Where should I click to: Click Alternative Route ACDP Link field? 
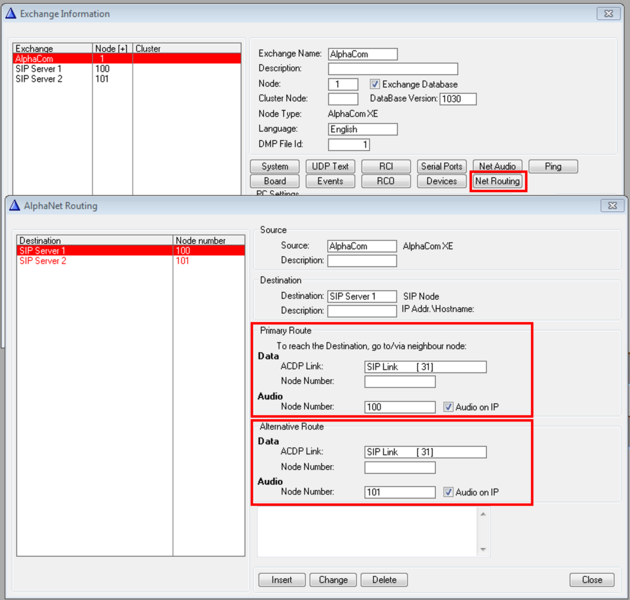click(x=425, y=452)
